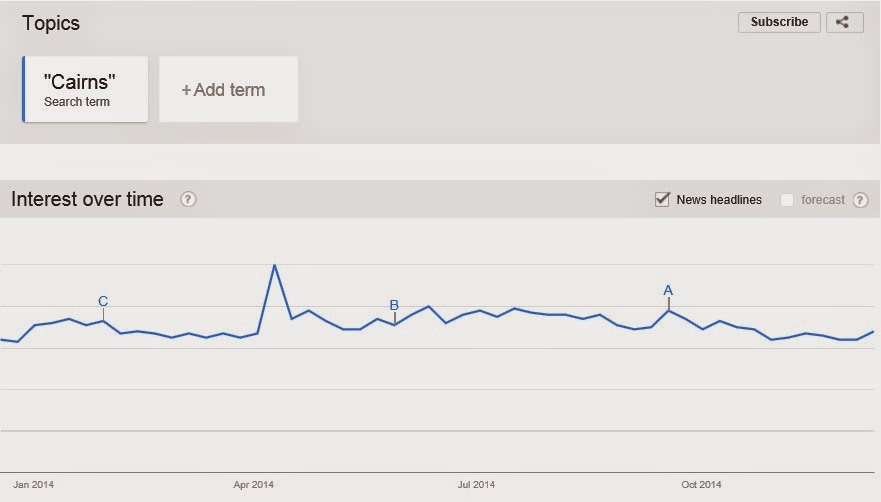Click the Oct 2014 axis label
Screen dimensions: 881x502
coord(701,485)
